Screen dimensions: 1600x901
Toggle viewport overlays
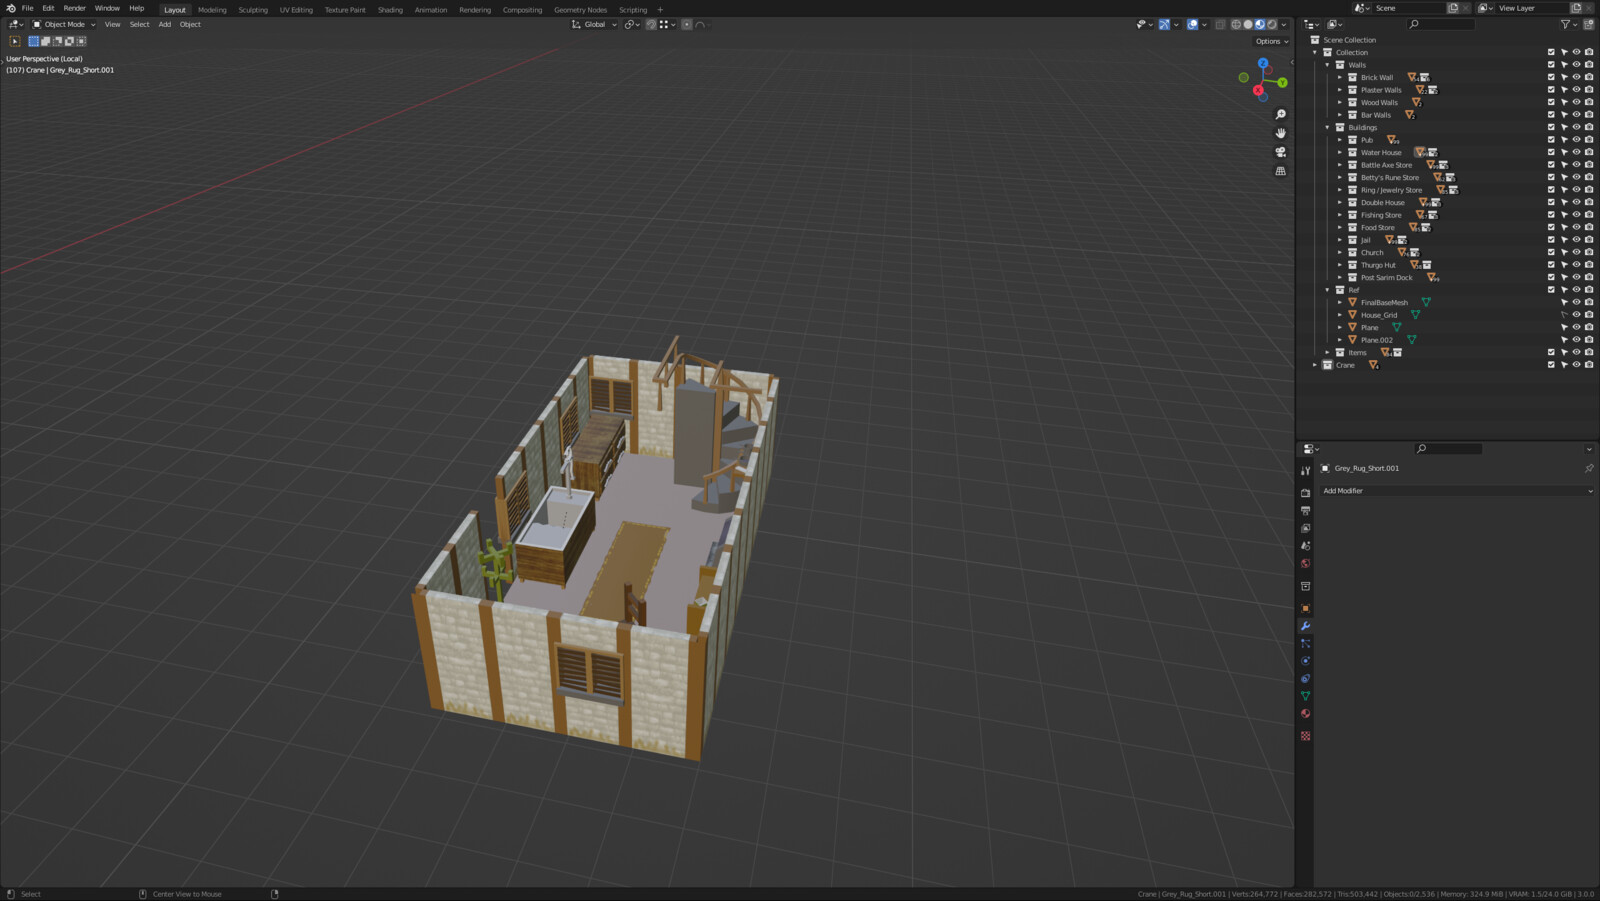pyautogui.click(x=1192, y=24)
